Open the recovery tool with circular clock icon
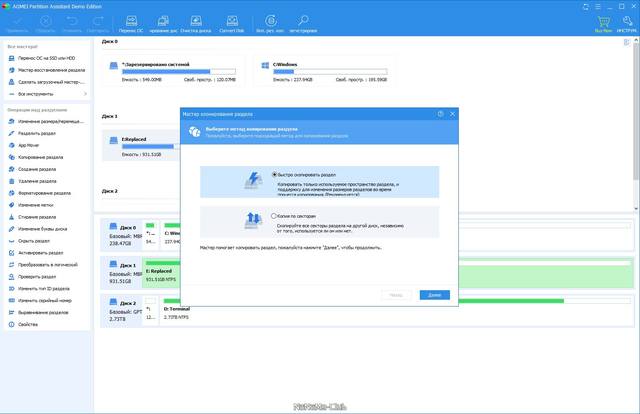The height and width of the screenshot is (414, 640). point(270,24)
